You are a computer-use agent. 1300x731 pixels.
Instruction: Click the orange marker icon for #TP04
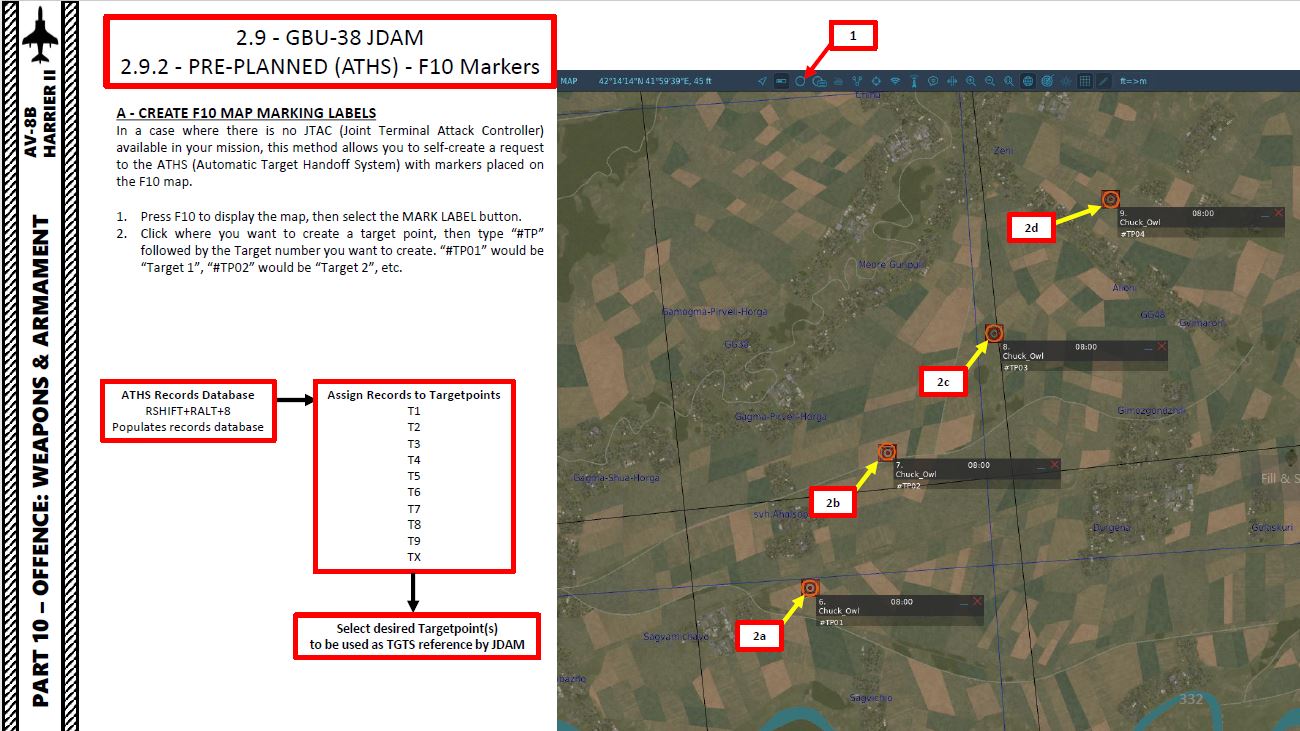click(x=1110, y=199)
